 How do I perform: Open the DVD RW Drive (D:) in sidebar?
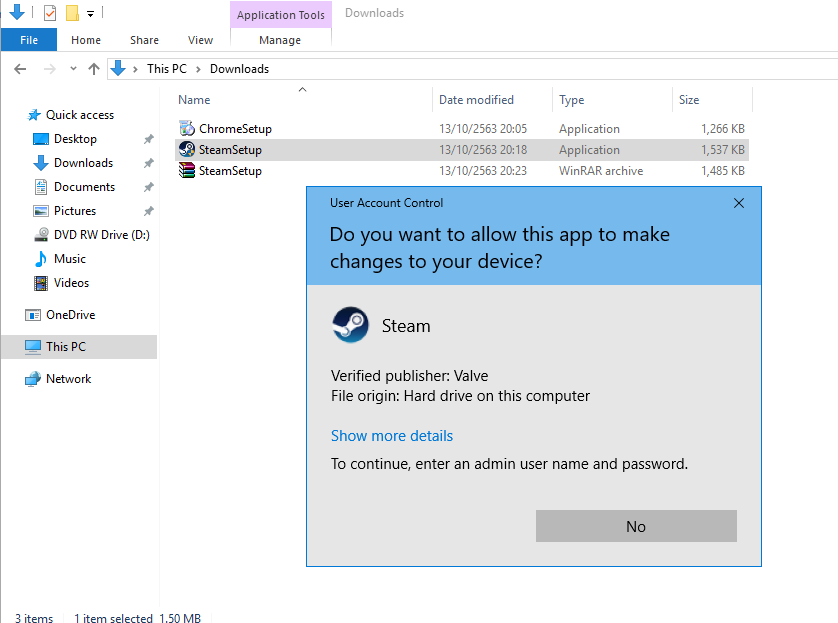coord(101,235)
